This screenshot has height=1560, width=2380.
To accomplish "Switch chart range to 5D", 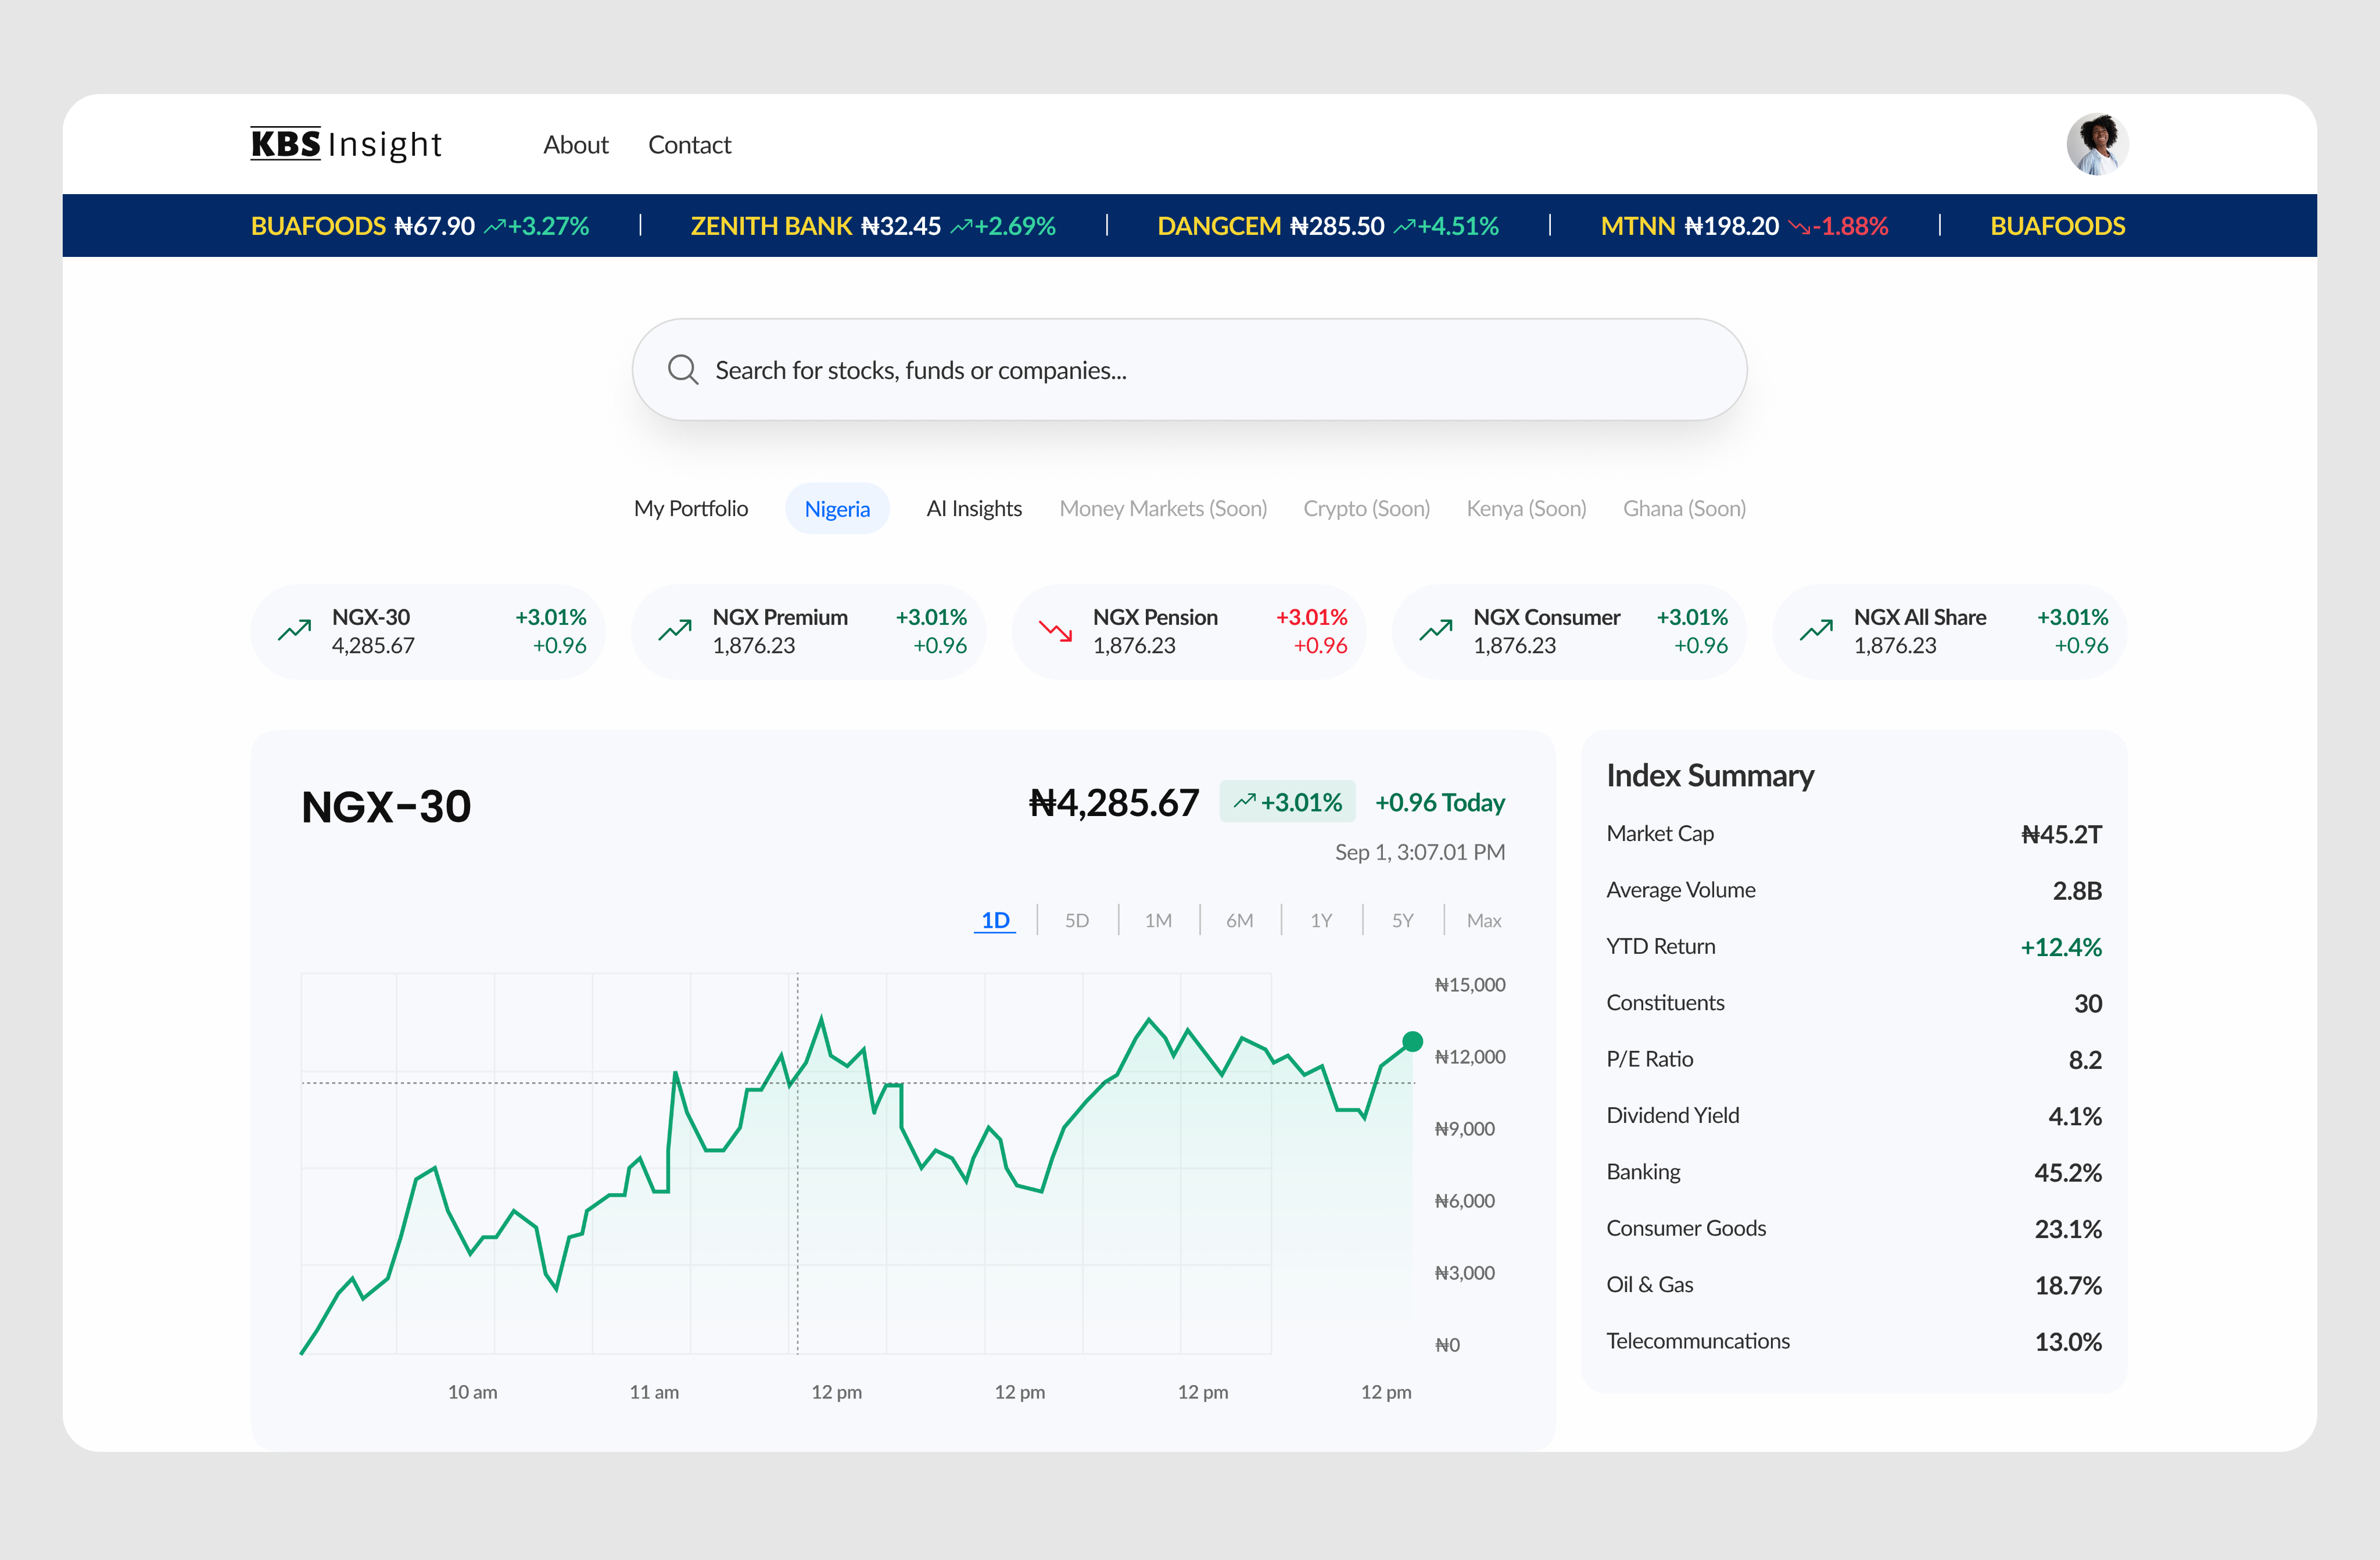I will coord(1077,920).
